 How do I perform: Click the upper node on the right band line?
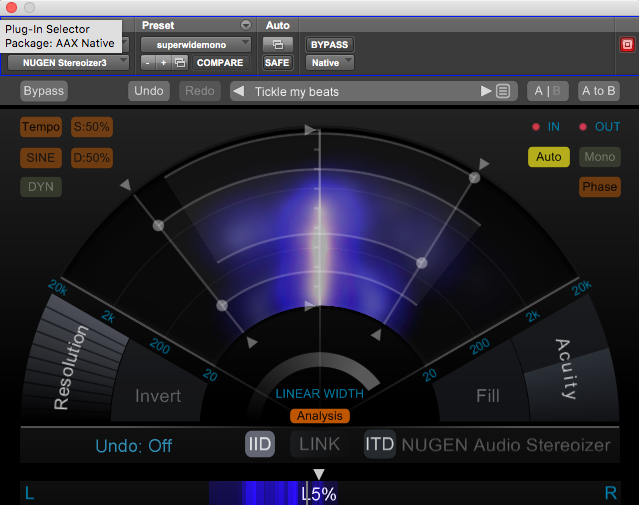[474, 177]
